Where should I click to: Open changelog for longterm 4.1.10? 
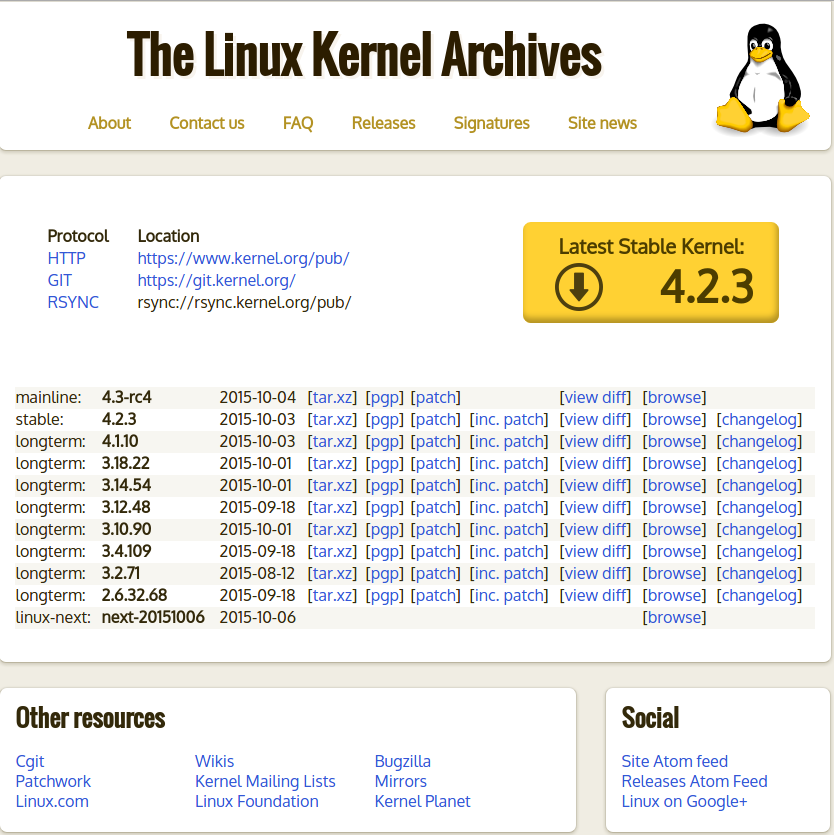(x=759, y=441)
